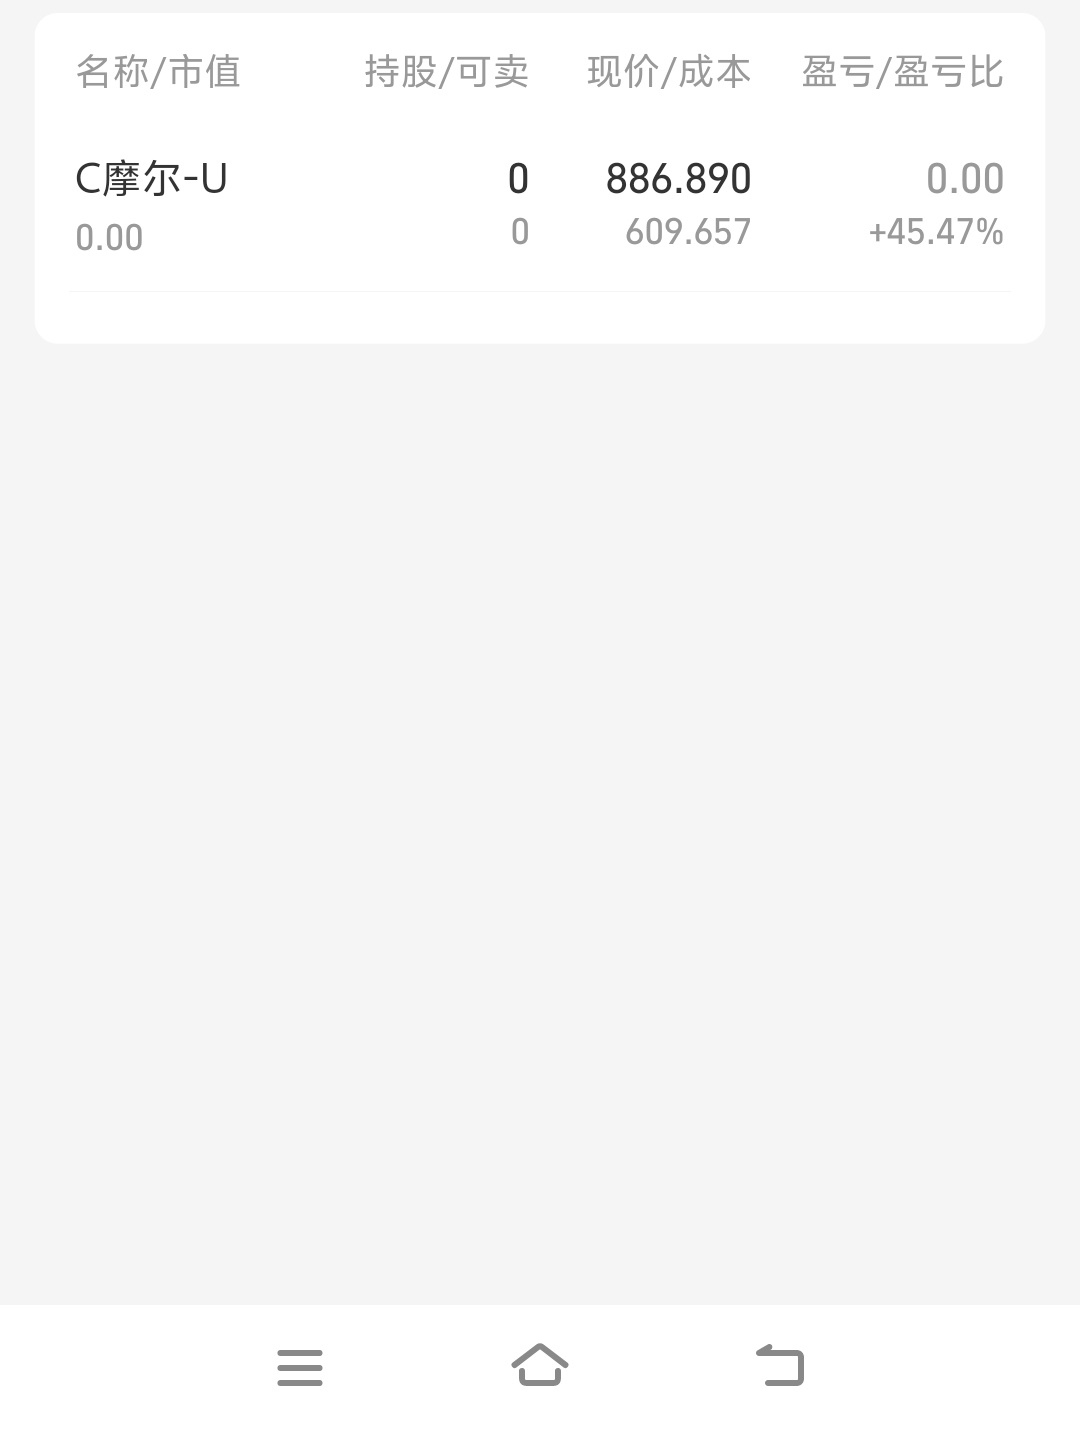This screenshot has width=1080, height=1431.
Task: Open the C摩尔-U stock holding
Action: [152, 179]
